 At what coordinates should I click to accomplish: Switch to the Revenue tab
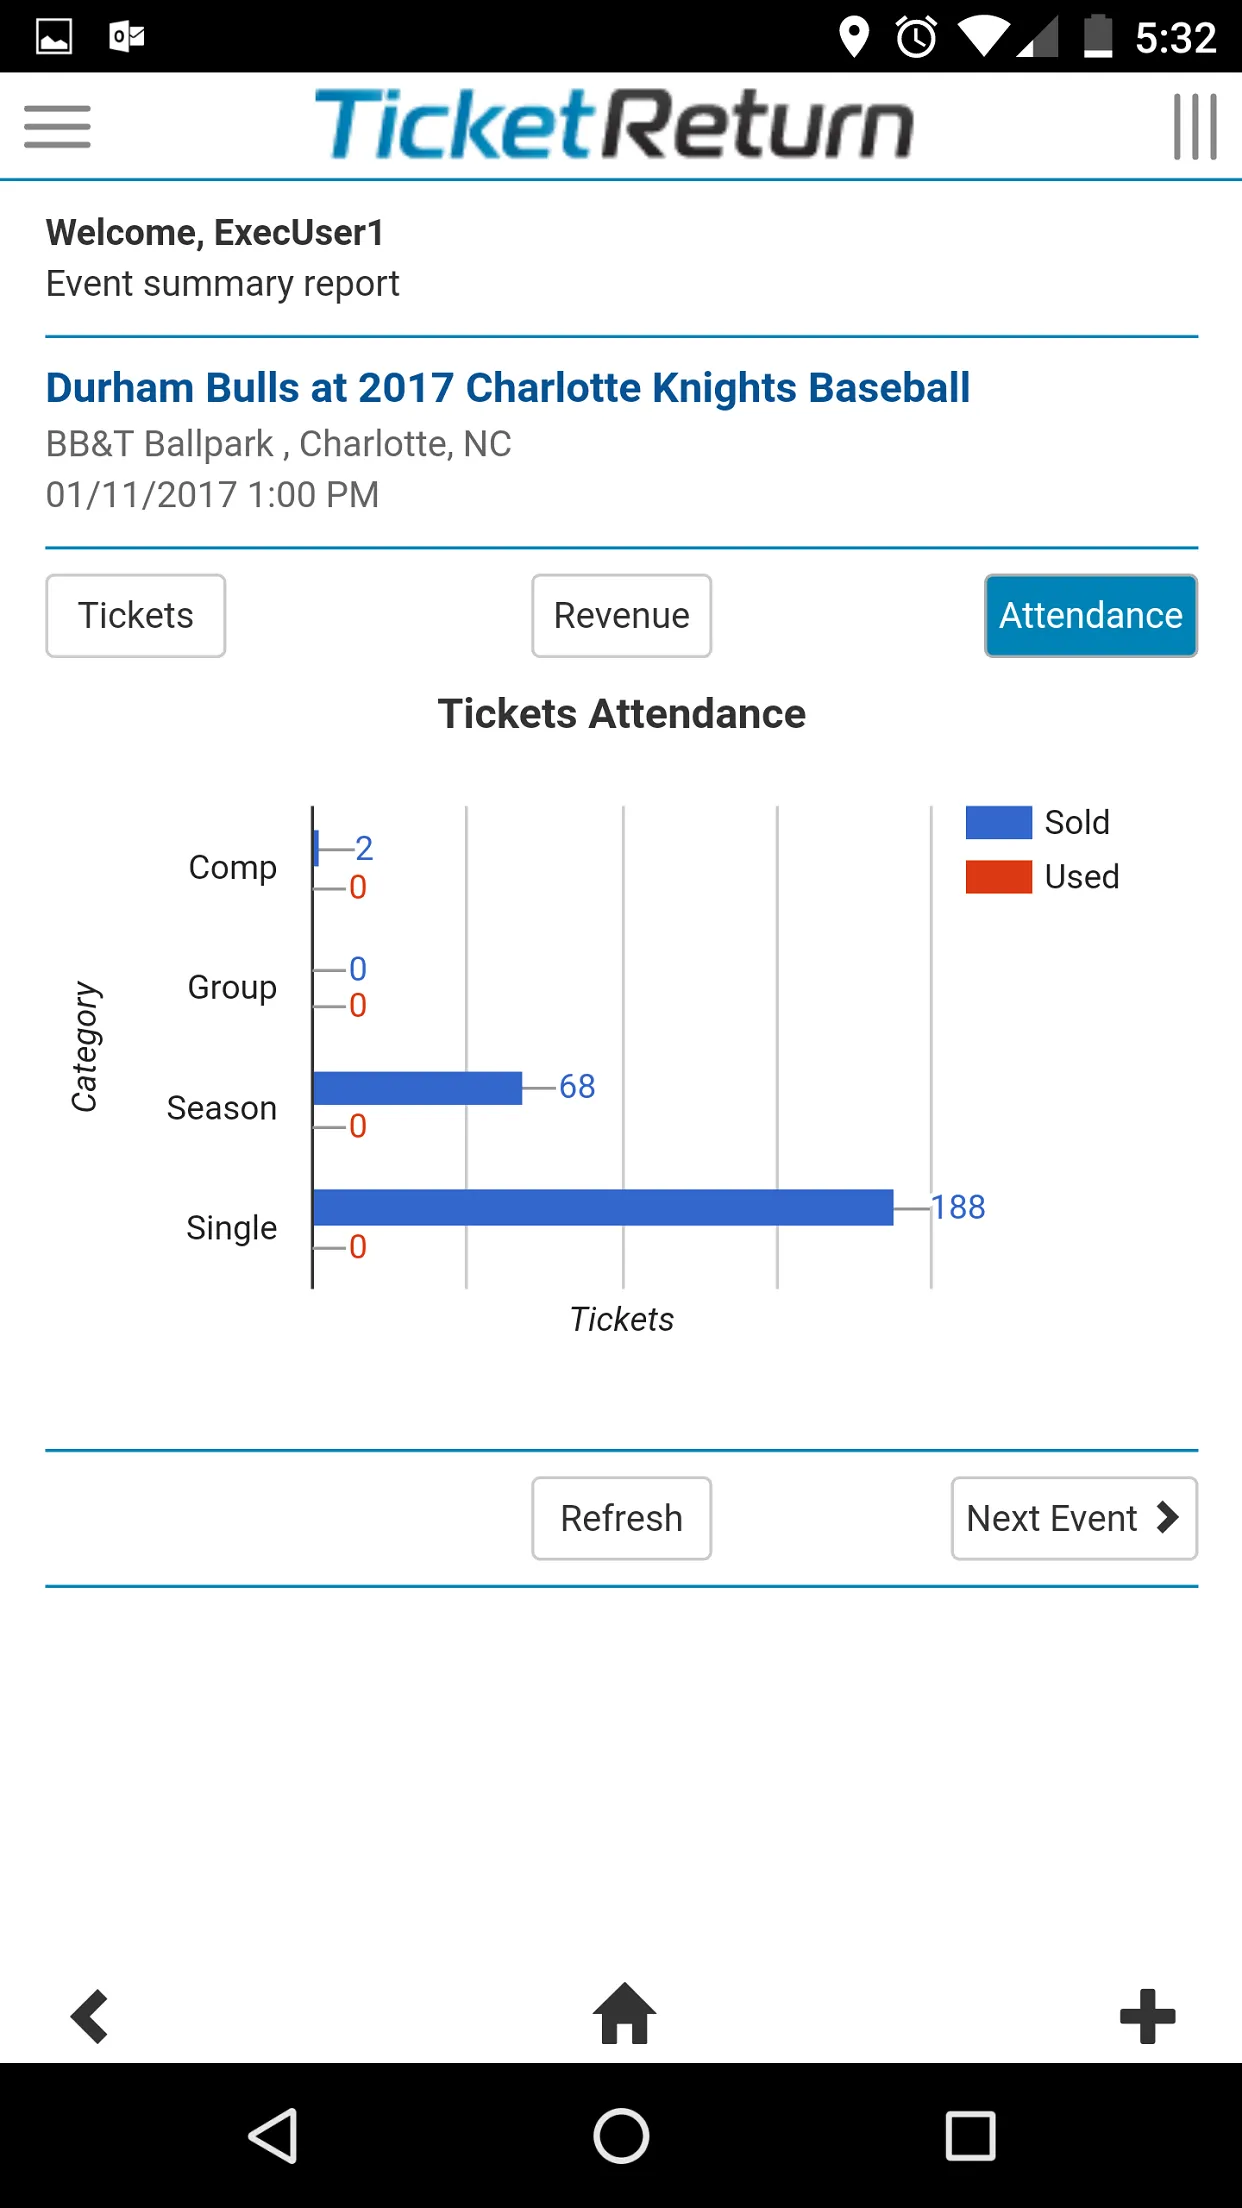pyautogui.click(x=622, y=616)
